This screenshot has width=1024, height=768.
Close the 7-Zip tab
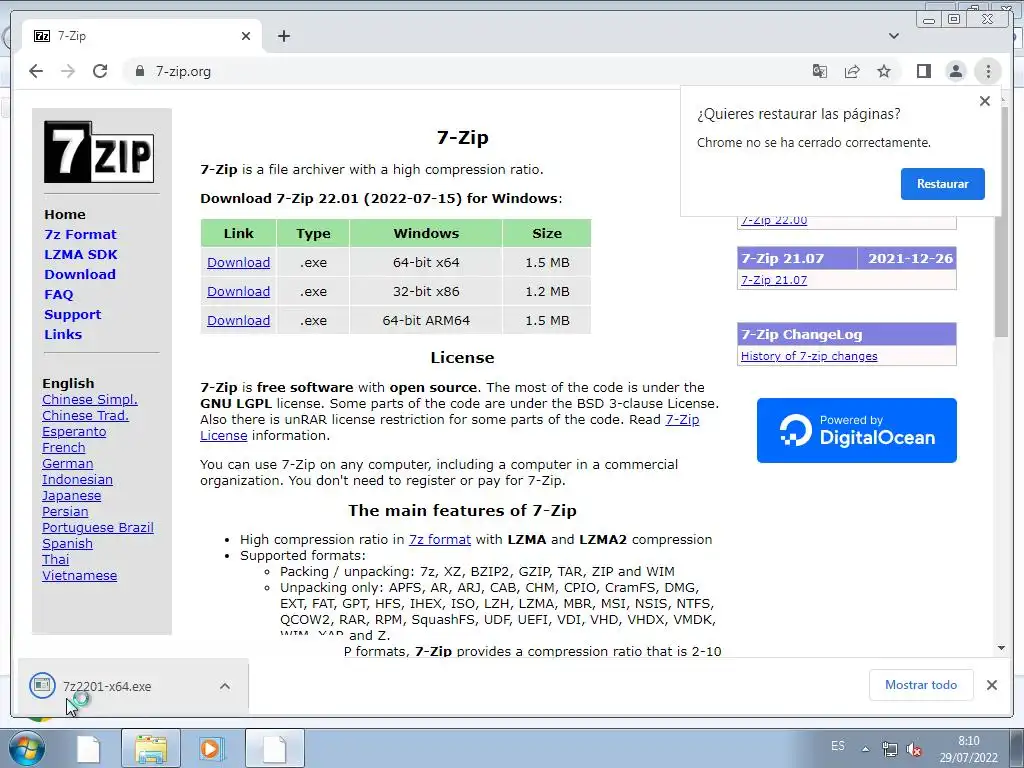coord(246,36)
